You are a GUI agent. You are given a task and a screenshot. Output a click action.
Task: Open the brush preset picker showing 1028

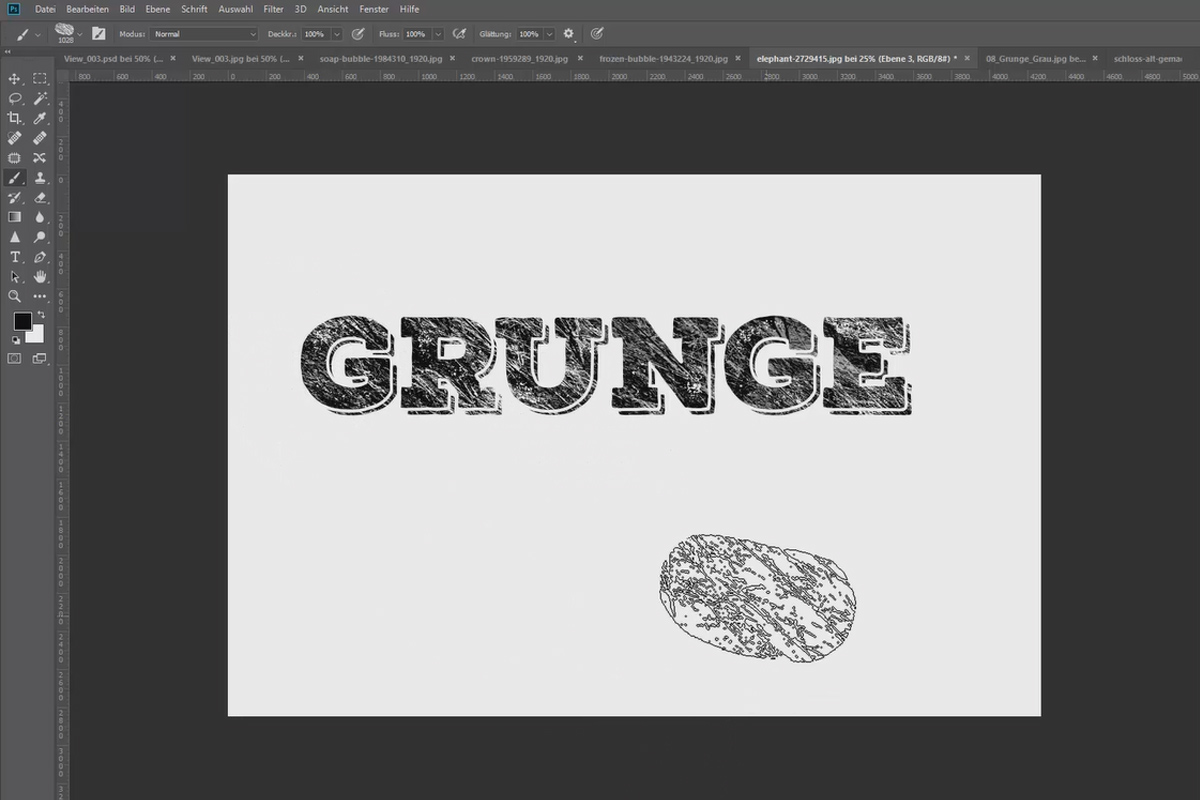coord(68,33)
